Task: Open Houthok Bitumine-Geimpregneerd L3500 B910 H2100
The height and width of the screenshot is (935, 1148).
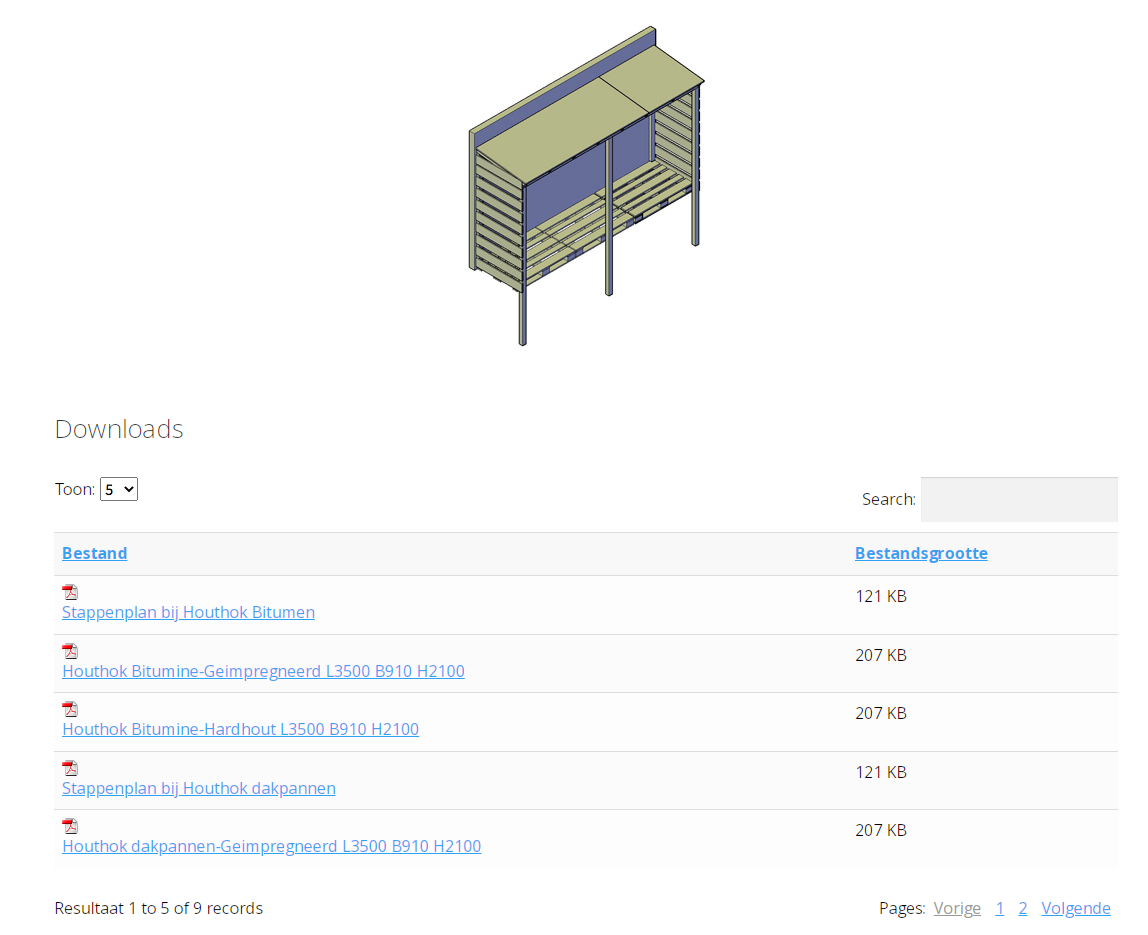Action: pos(264,671)
